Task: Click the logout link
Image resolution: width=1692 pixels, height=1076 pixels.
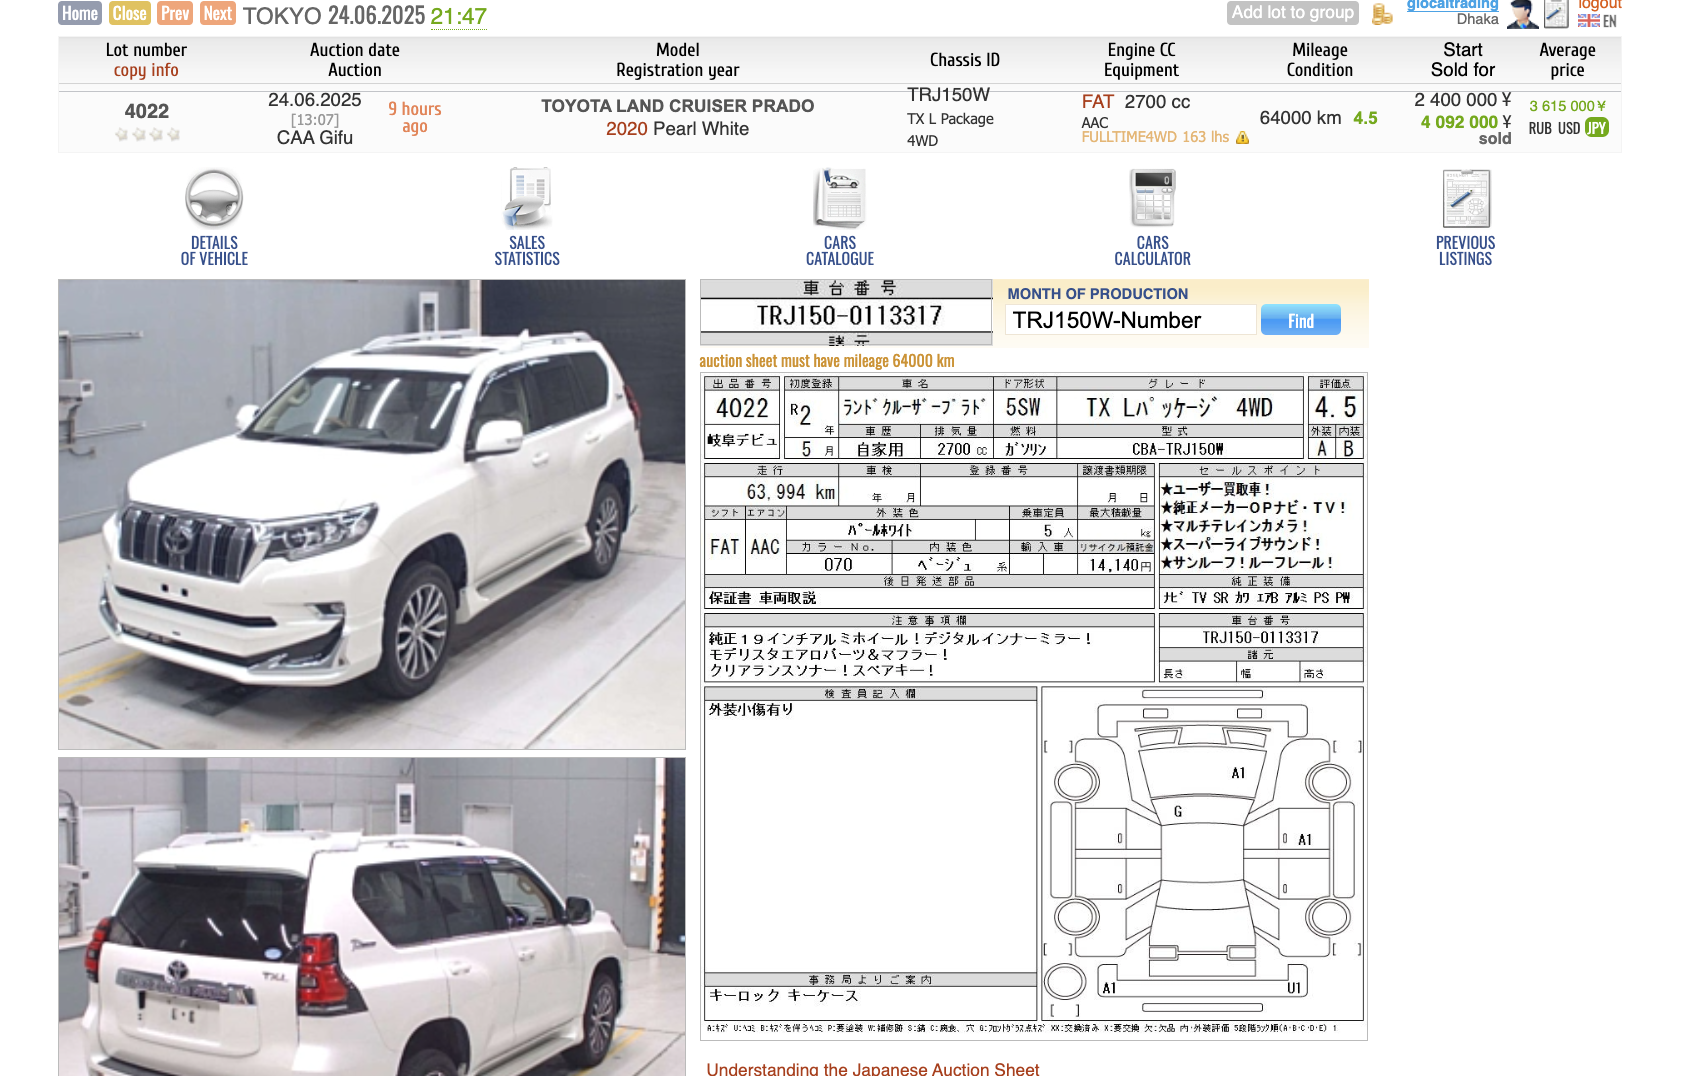Action: click(1599, 5)
